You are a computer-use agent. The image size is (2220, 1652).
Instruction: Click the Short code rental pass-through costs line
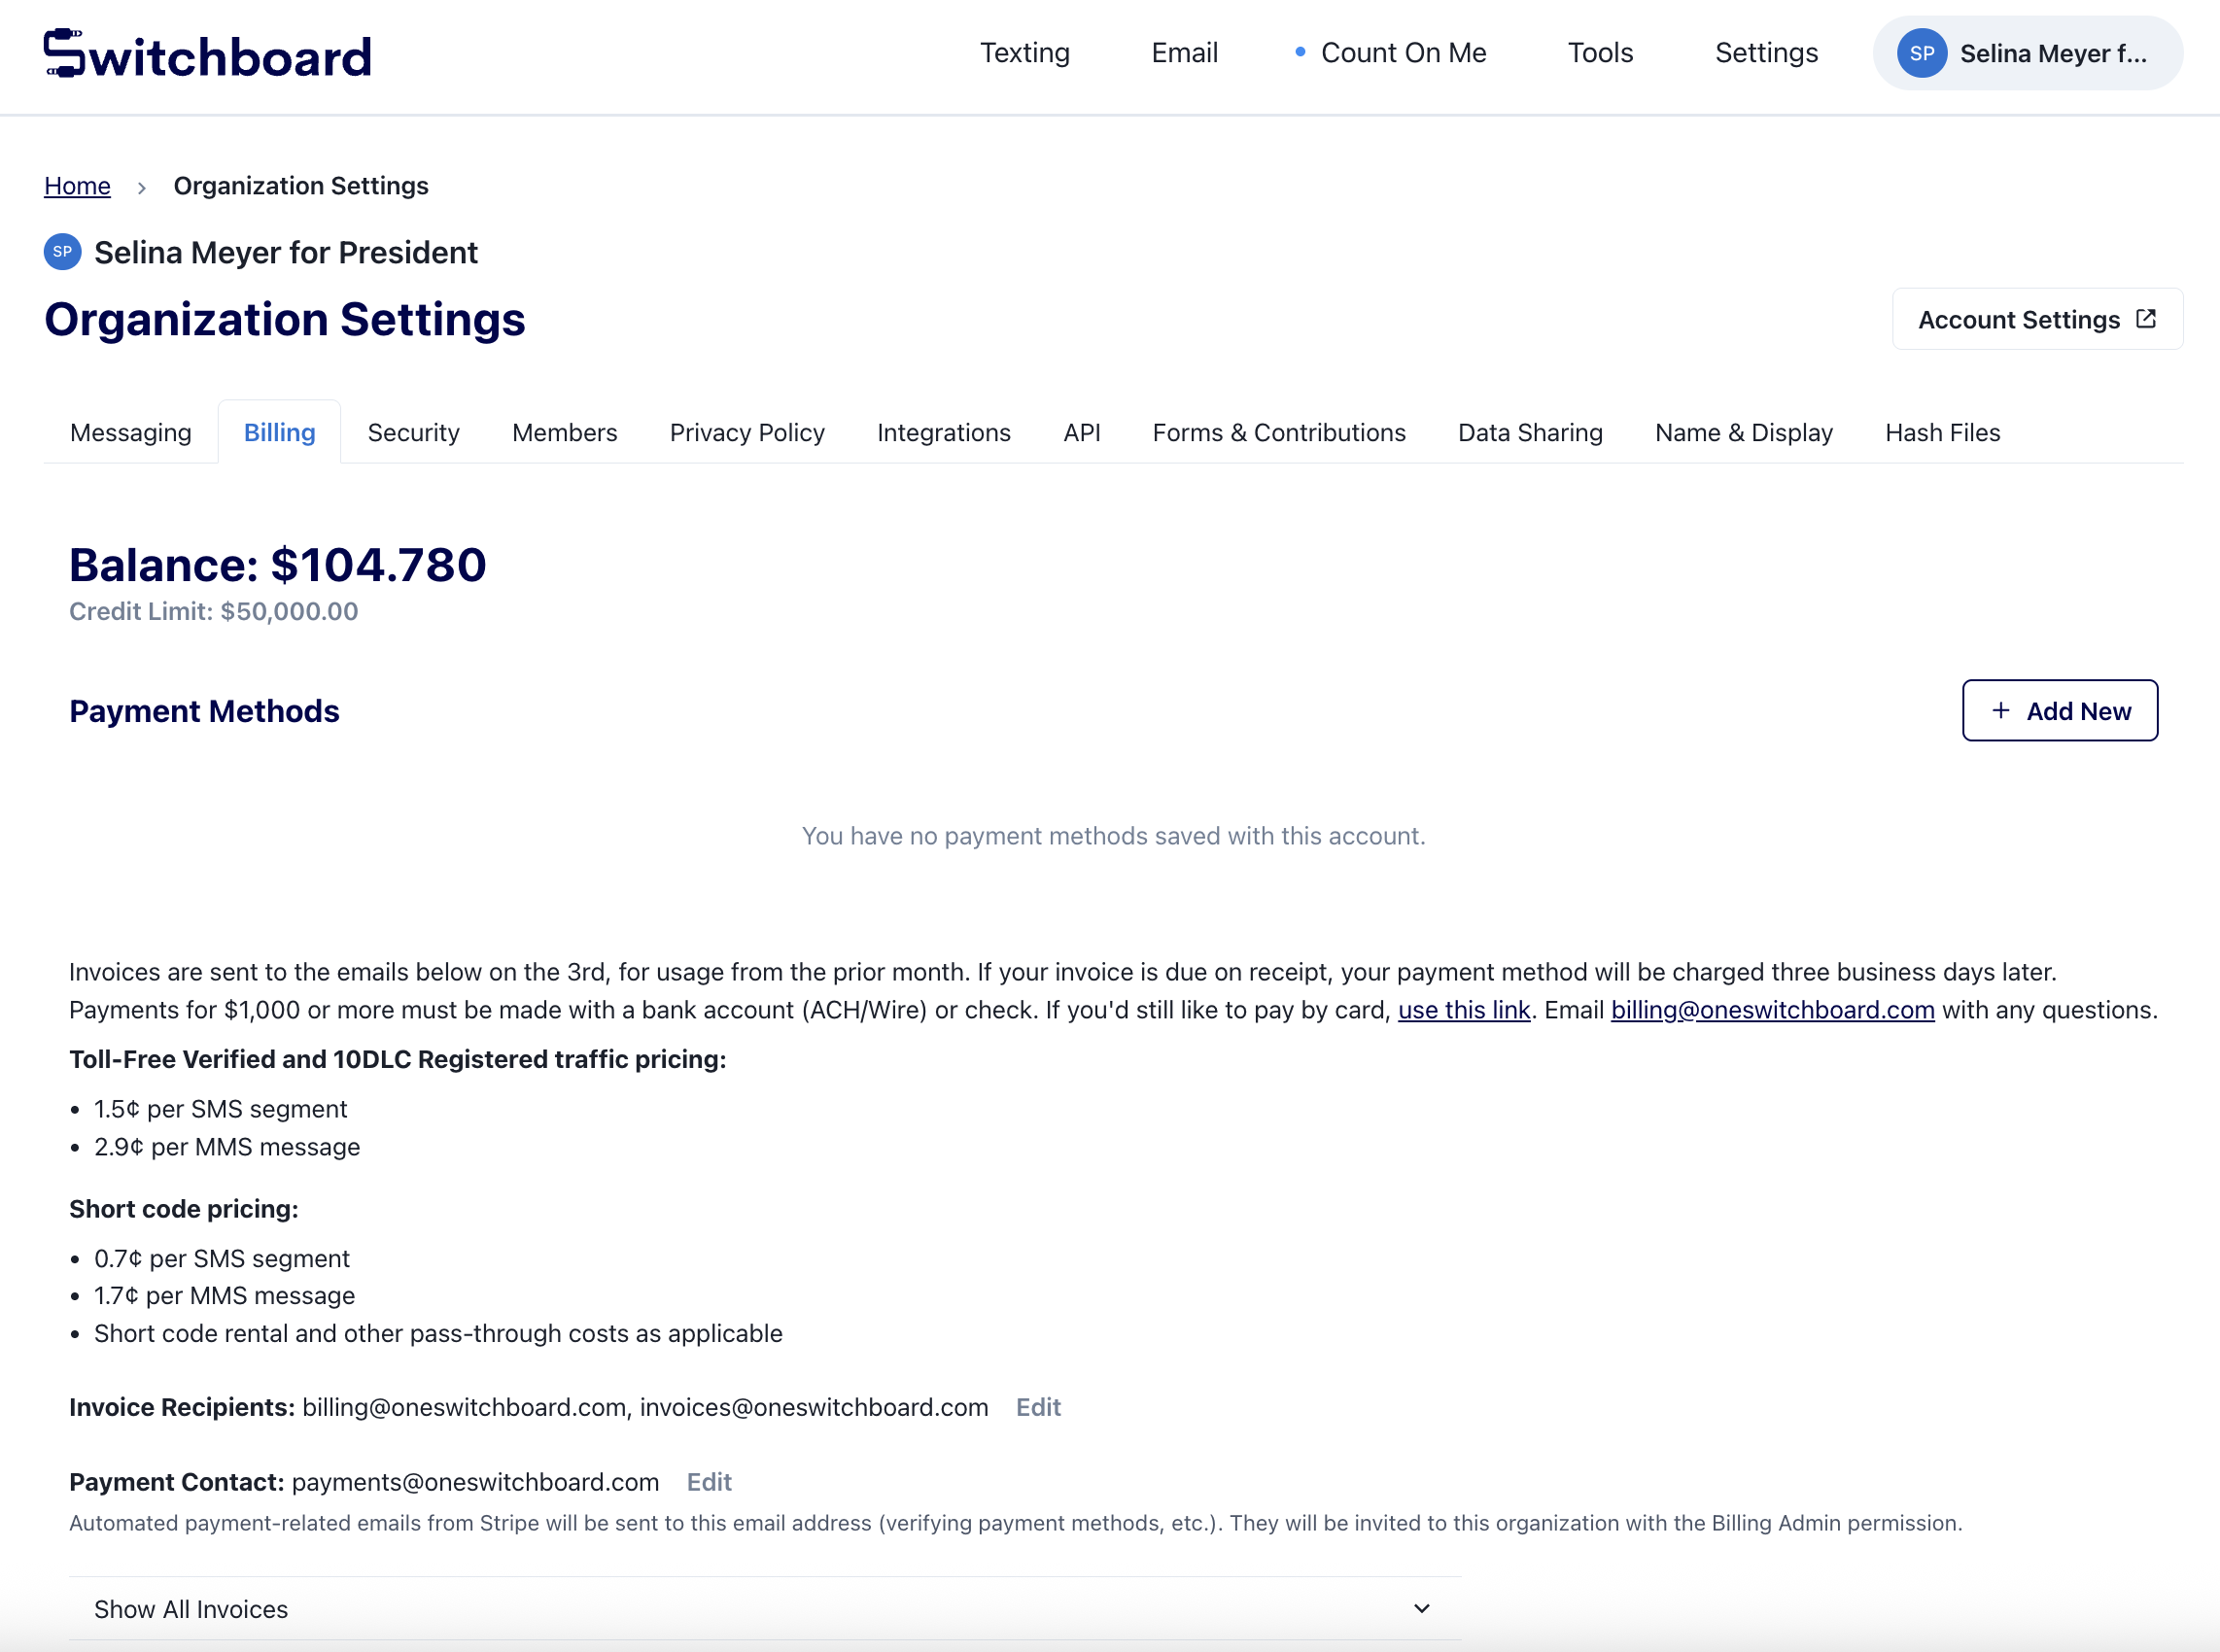[438, 1333]
